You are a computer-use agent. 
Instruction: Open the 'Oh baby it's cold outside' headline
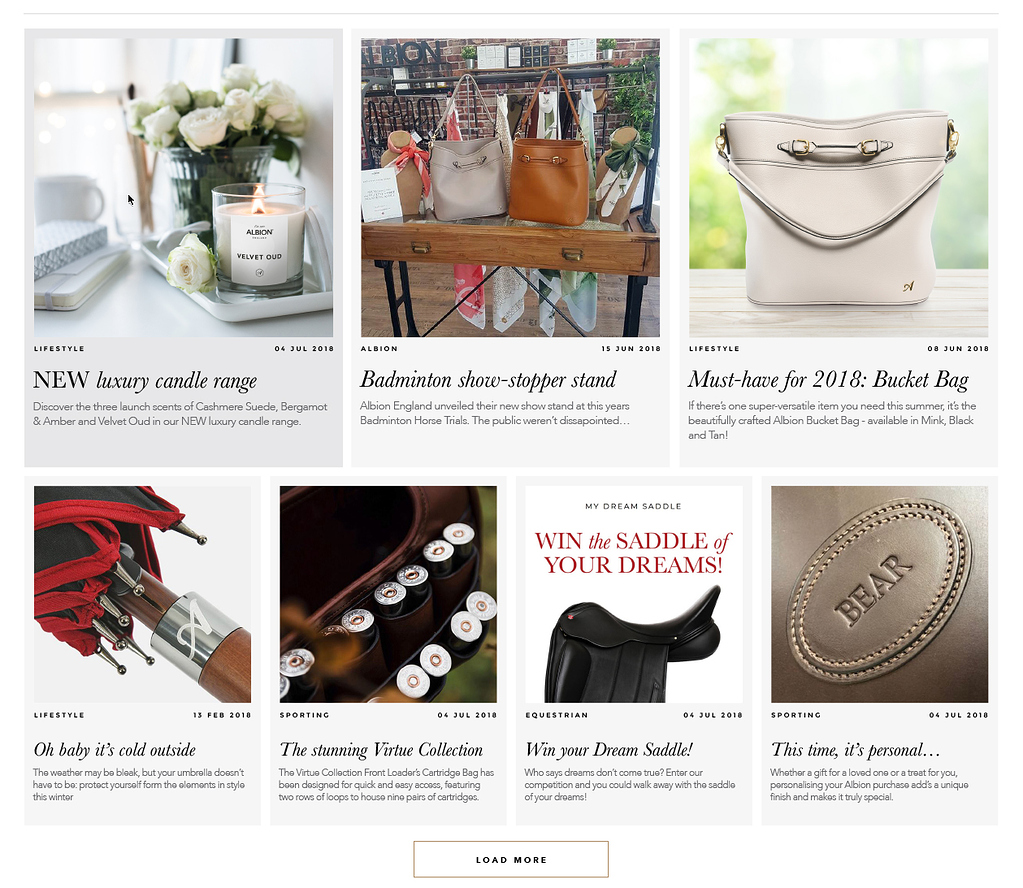tap(115, 750)
